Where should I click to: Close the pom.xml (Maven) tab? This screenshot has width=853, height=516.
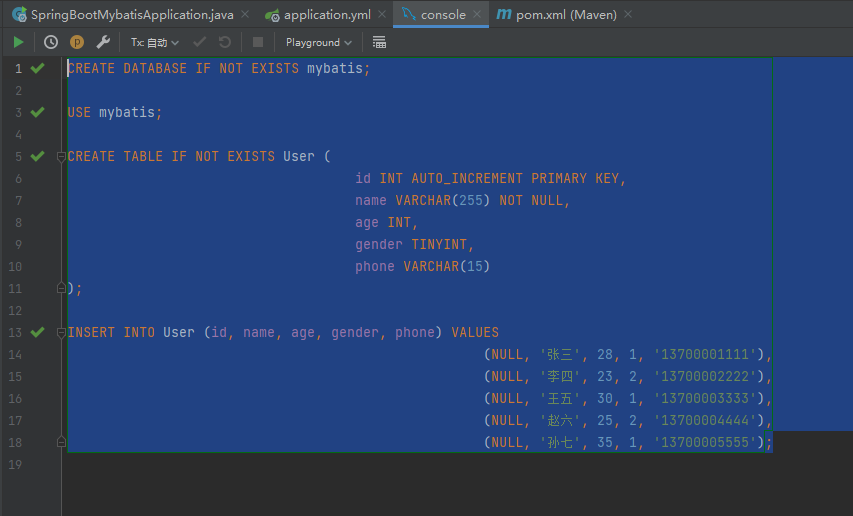click(x=628, y=14)
